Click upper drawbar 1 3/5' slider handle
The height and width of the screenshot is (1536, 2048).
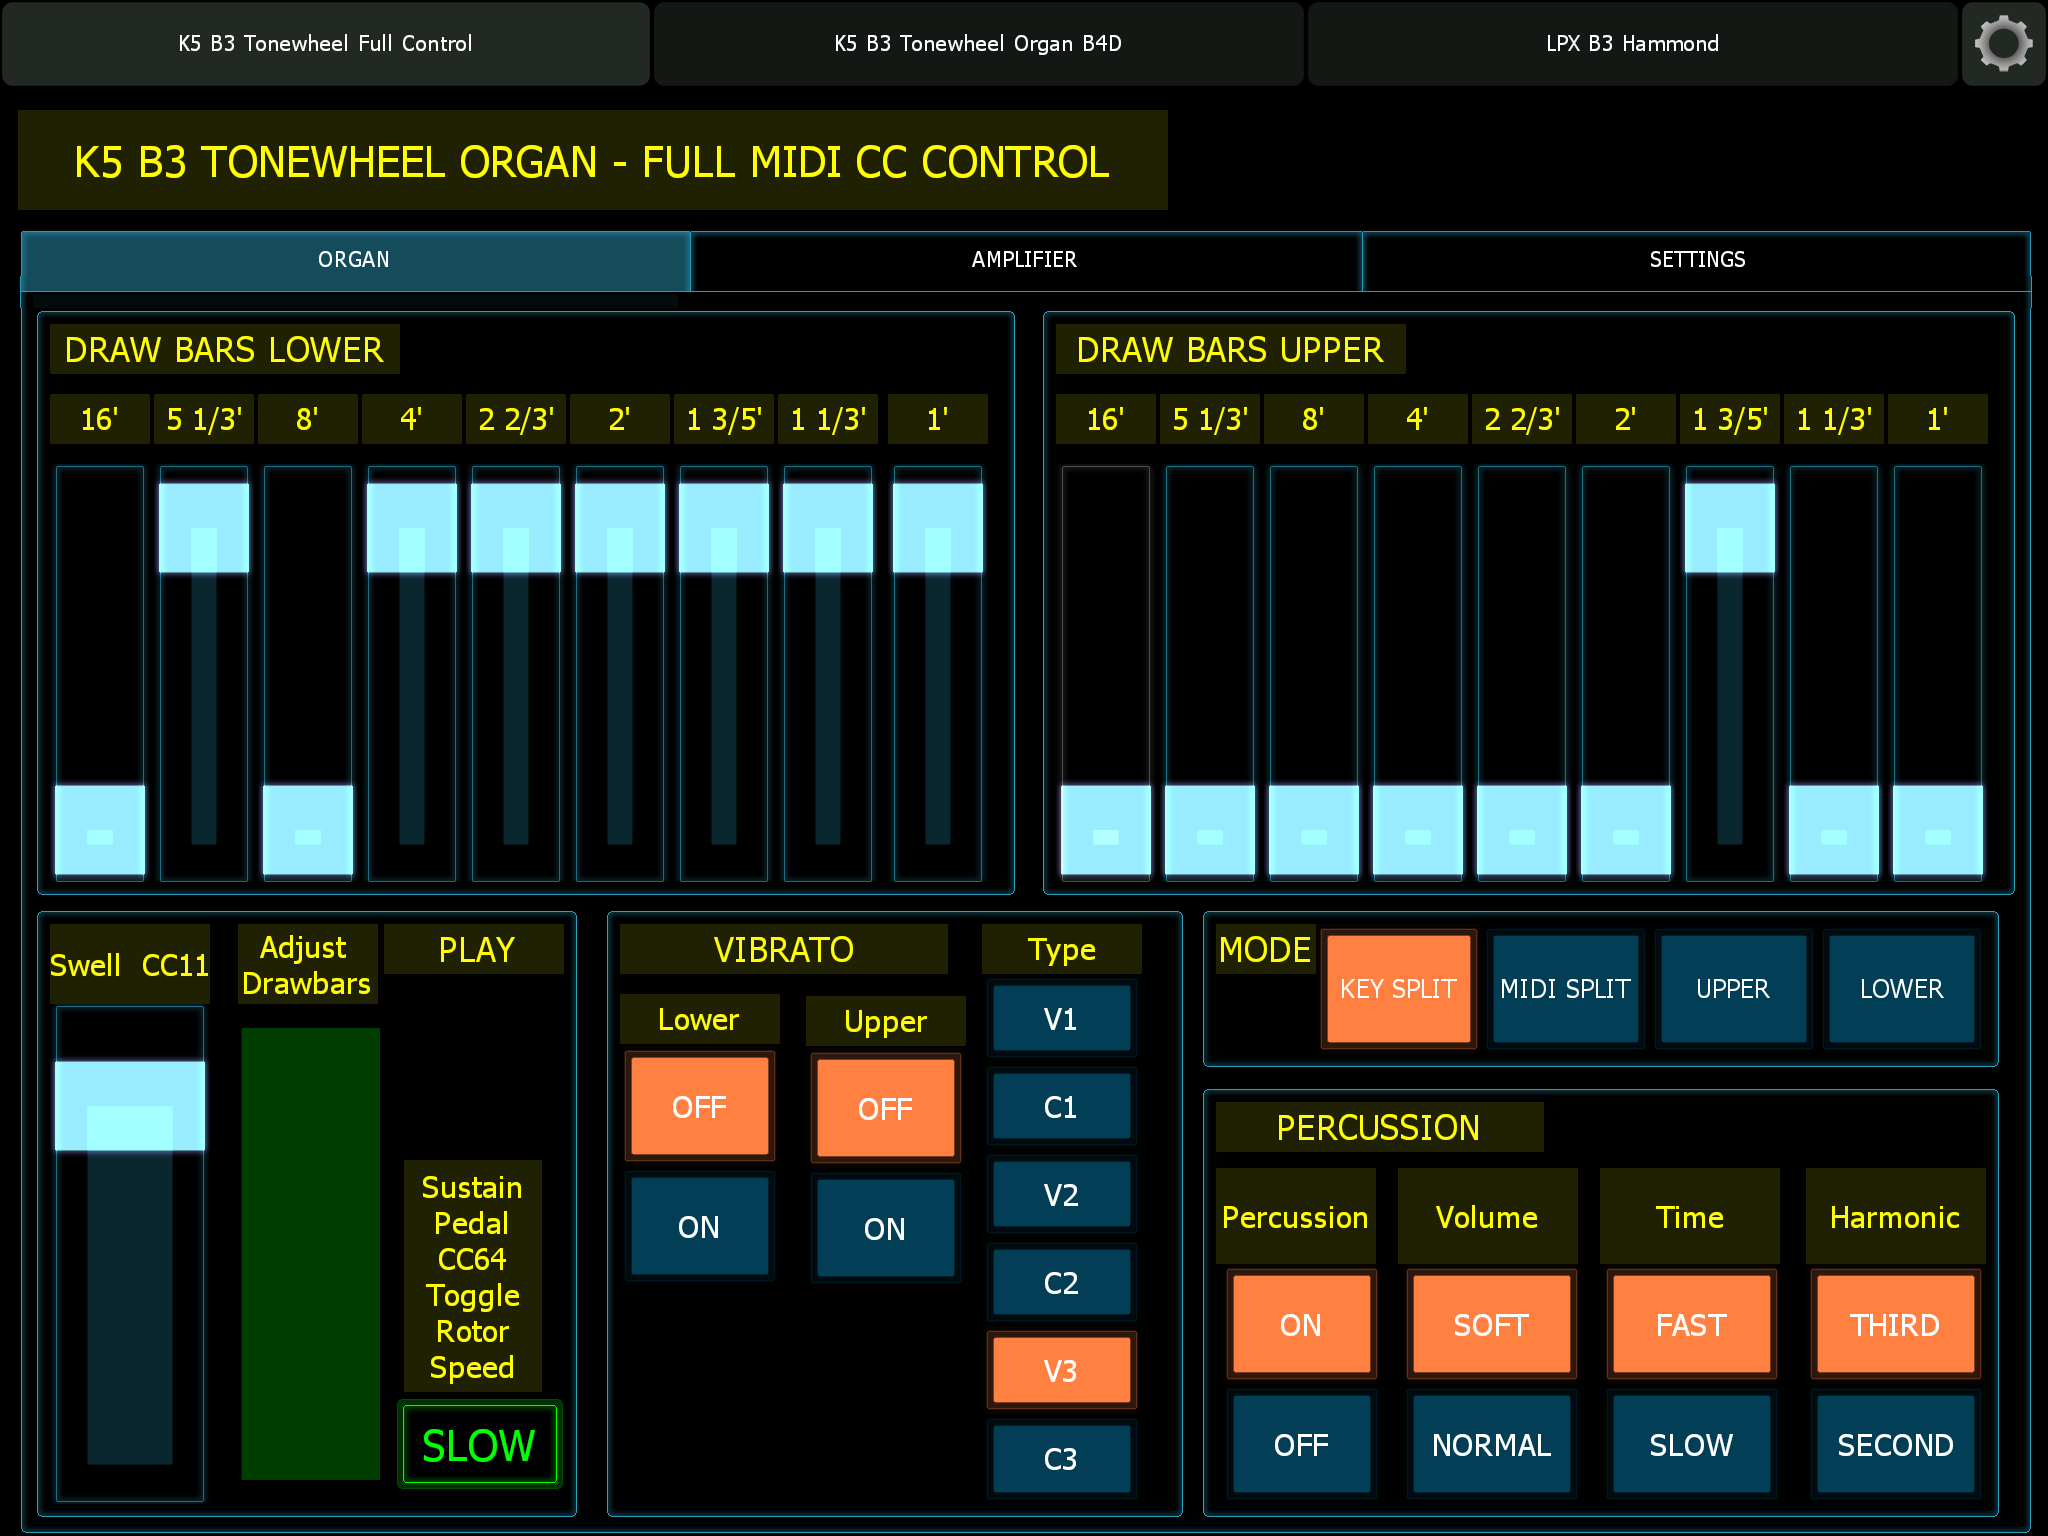pyautogui.click(x=1730, y=528)
